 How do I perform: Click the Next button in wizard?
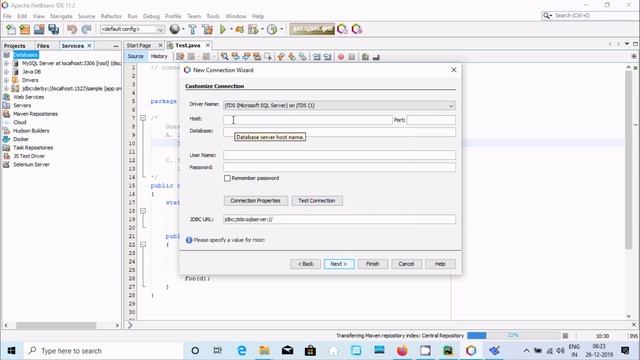(339, 264)
